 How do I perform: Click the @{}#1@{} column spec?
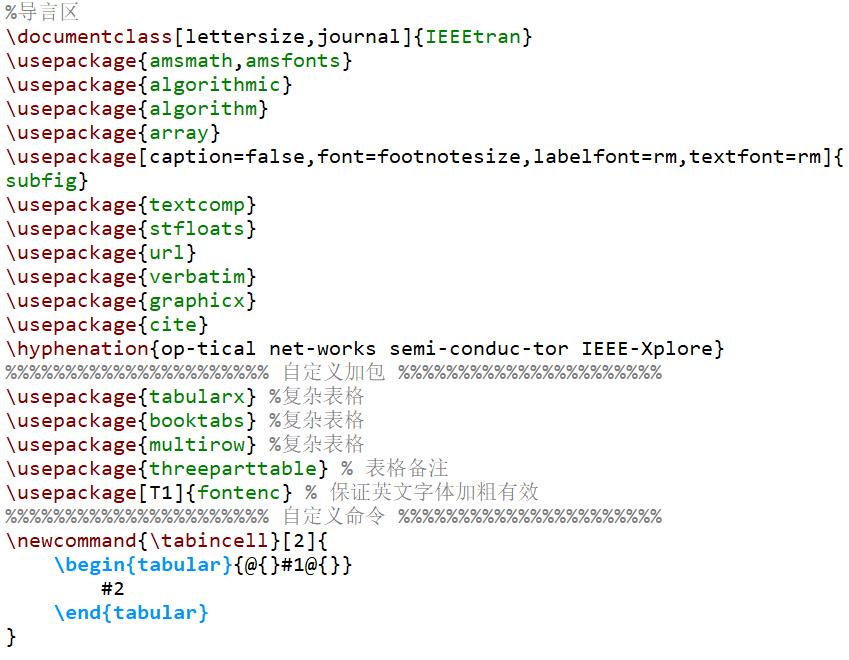(x=293, y=565)
